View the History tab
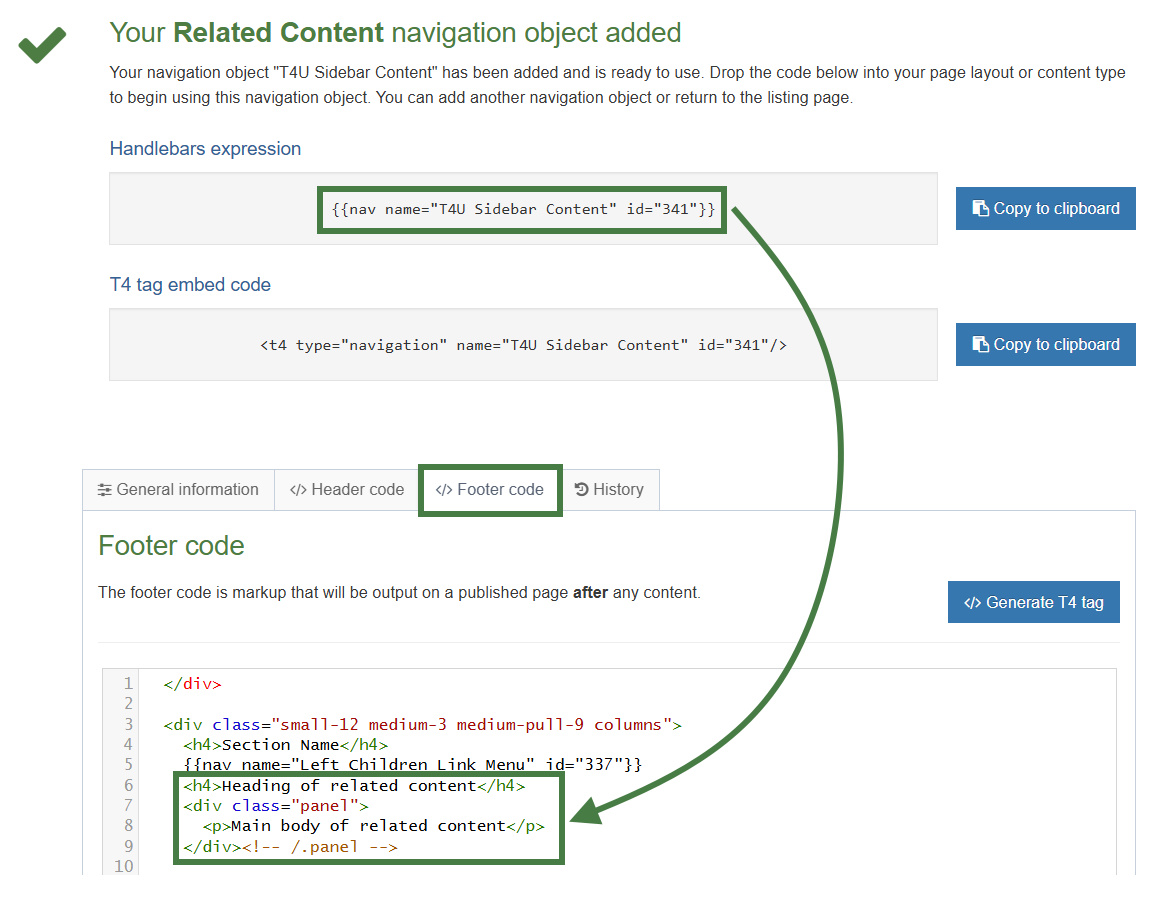The width and height of the screenshot is (1162, 920). 610,489
